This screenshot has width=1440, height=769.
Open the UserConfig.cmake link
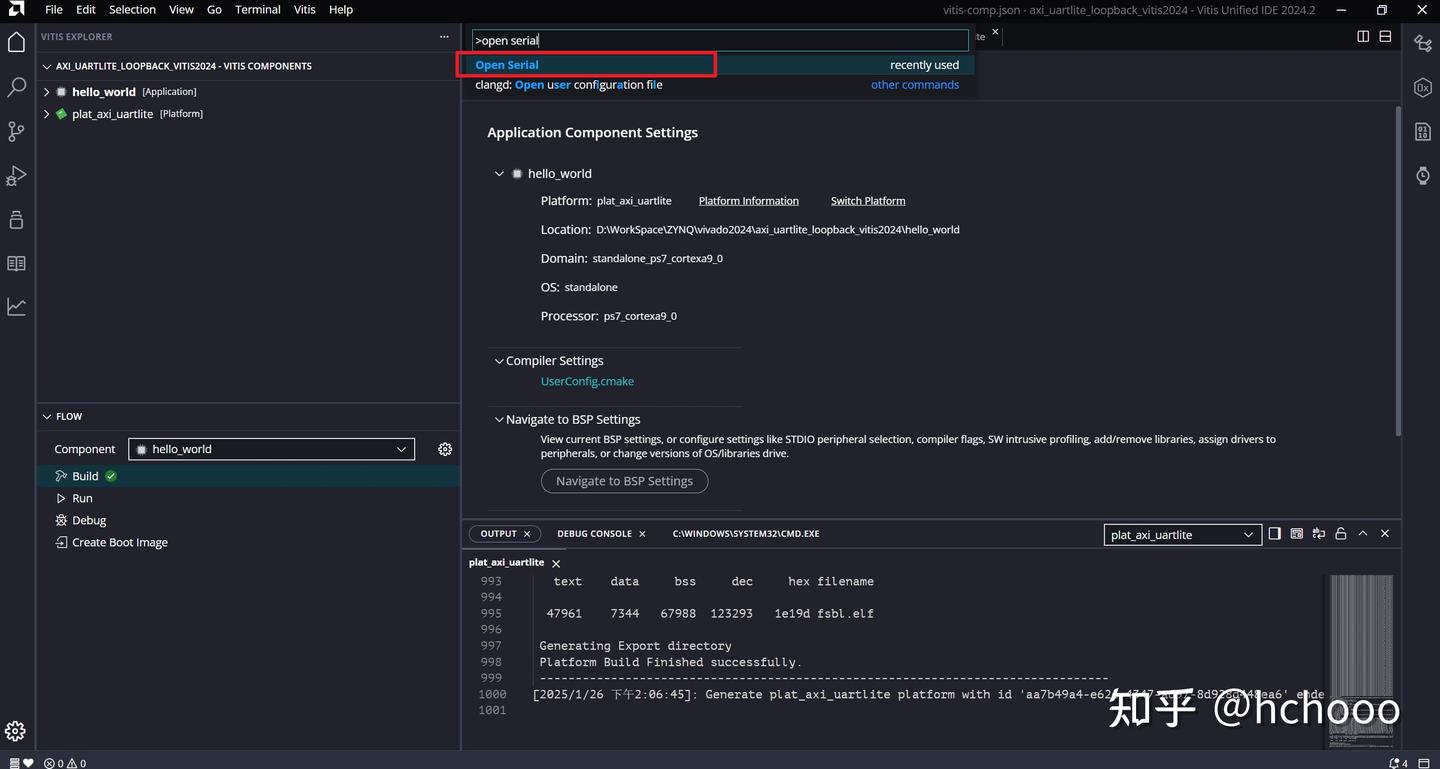pos(587,381)
